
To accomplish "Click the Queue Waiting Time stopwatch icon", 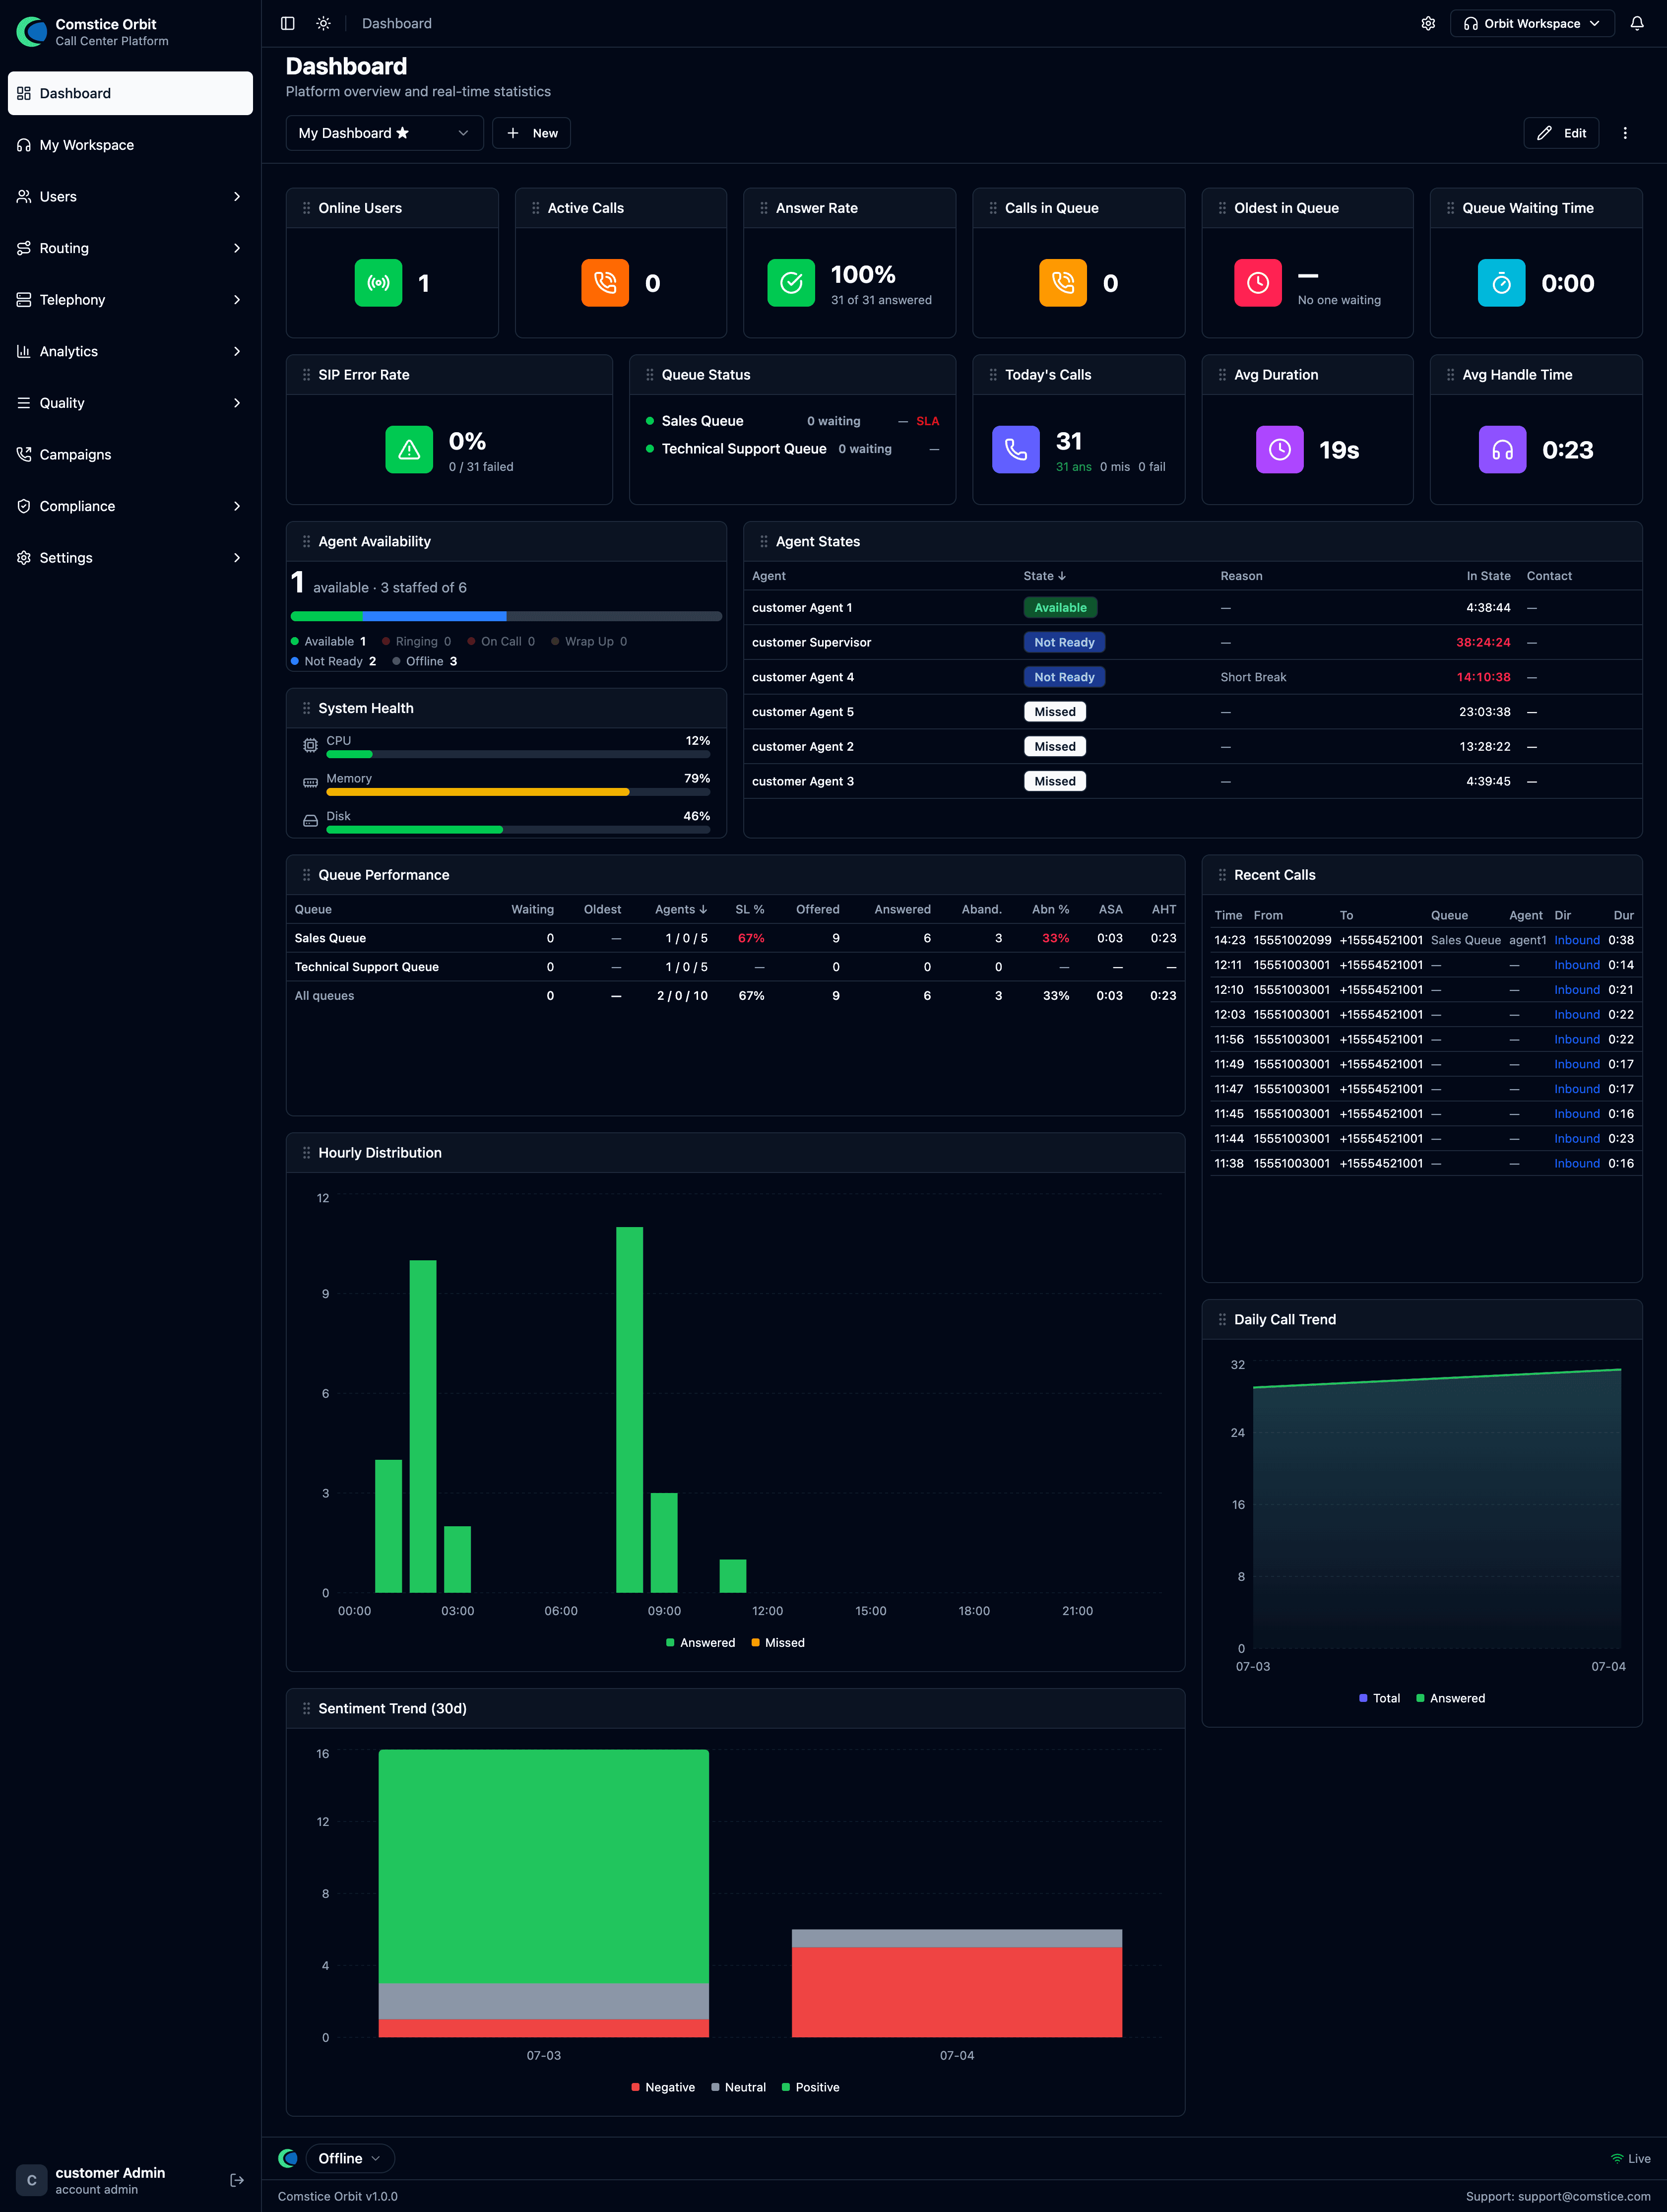I will click(1502, 283).
